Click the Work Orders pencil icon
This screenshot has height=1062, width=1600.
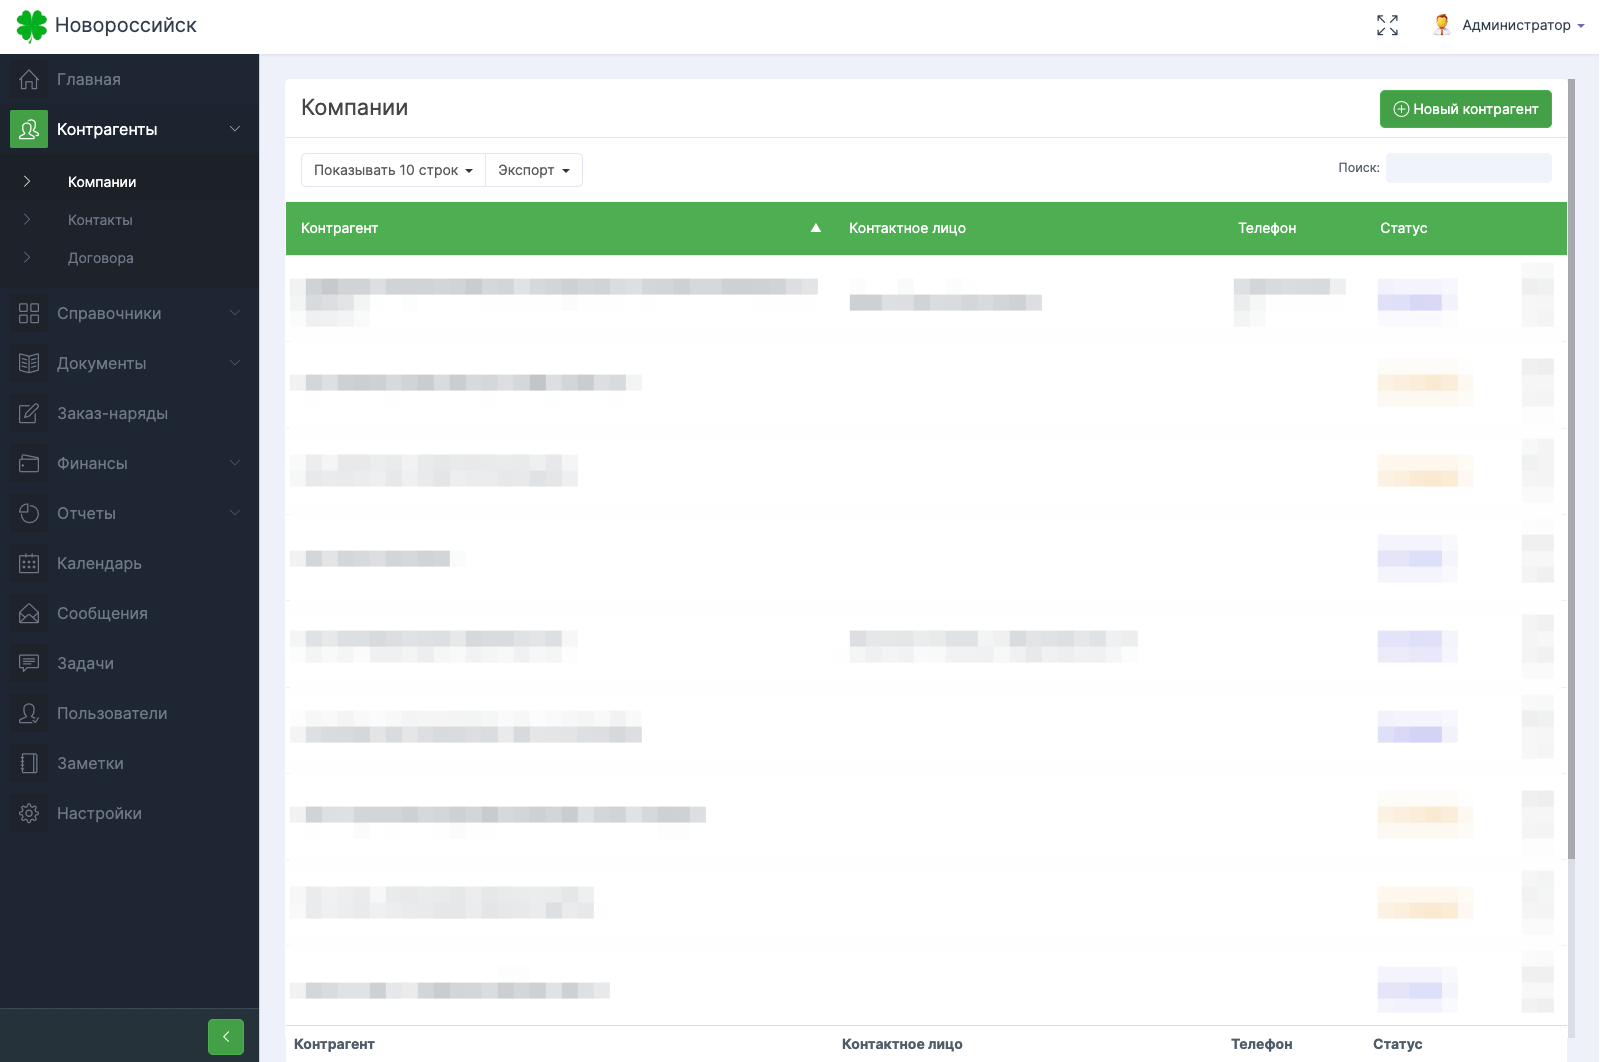tap(29, 414)
